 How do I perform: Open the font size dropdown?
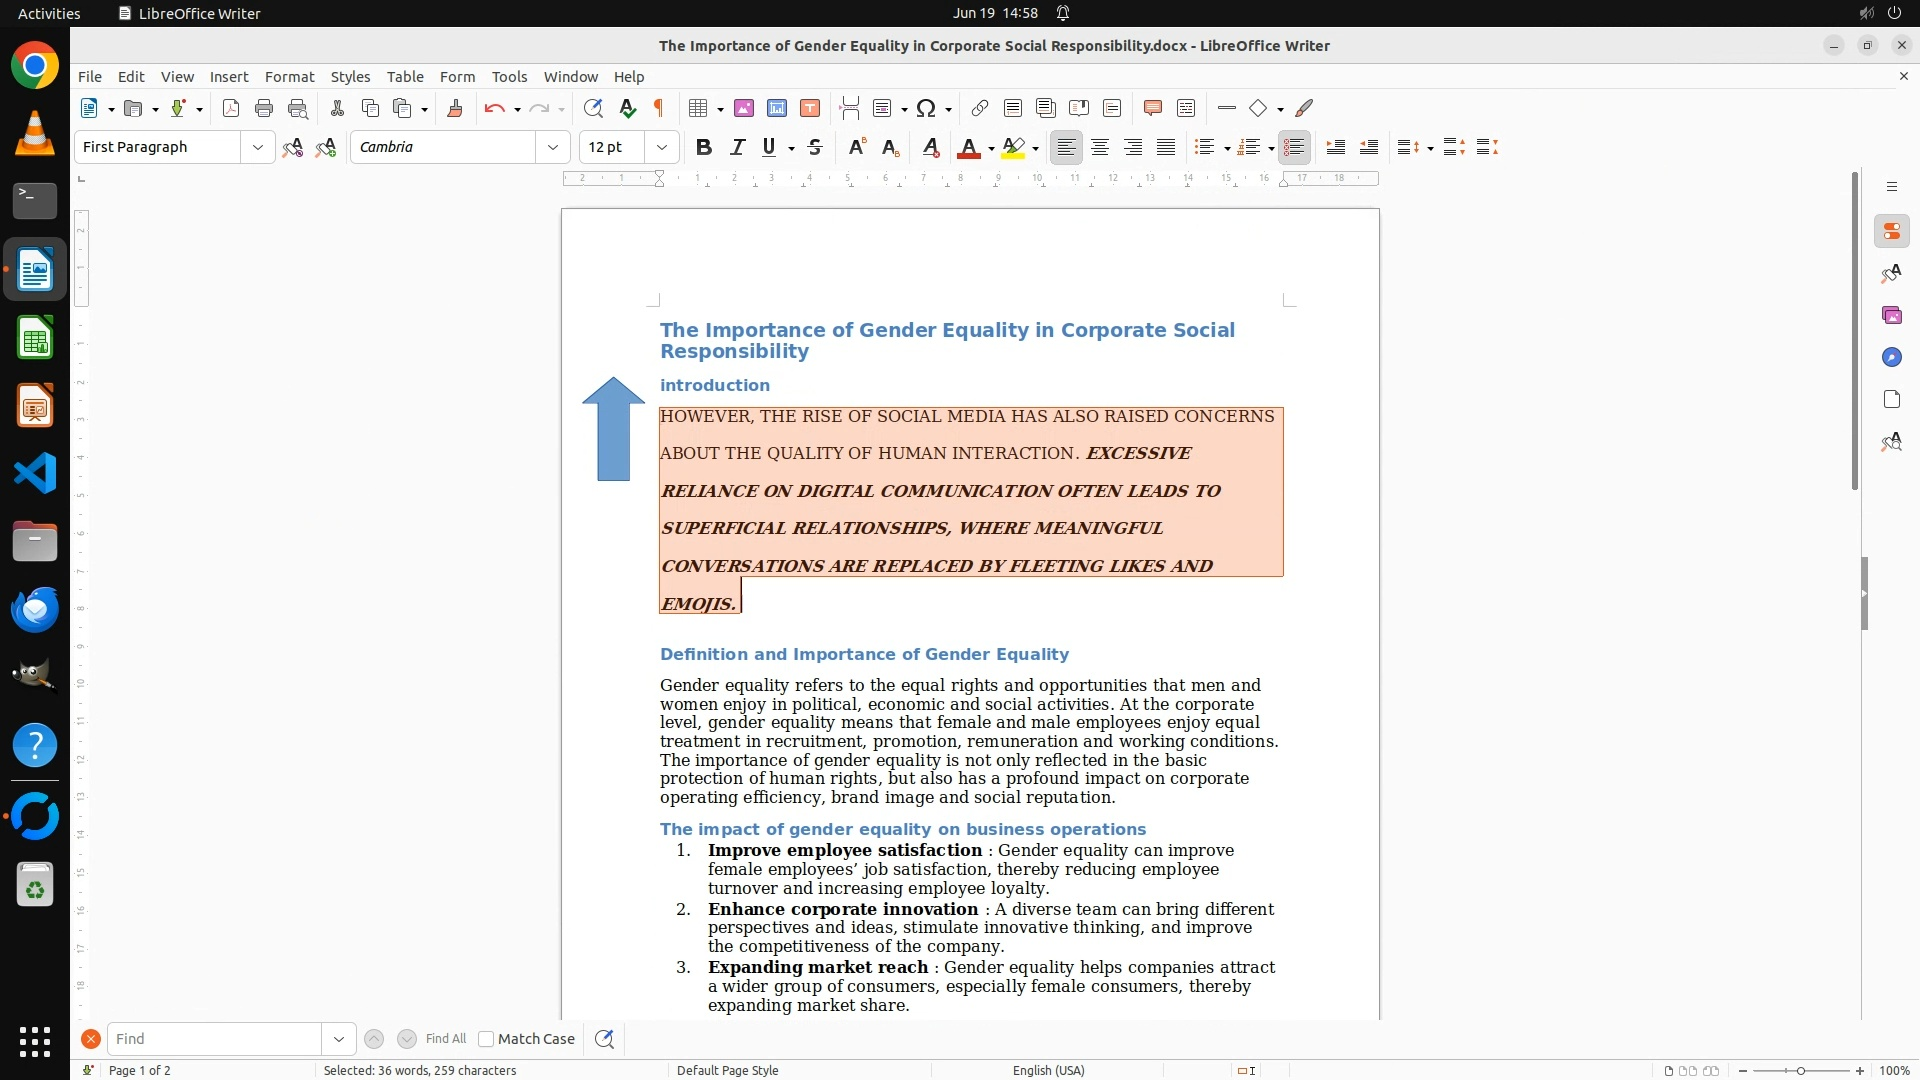click(661, 148)
